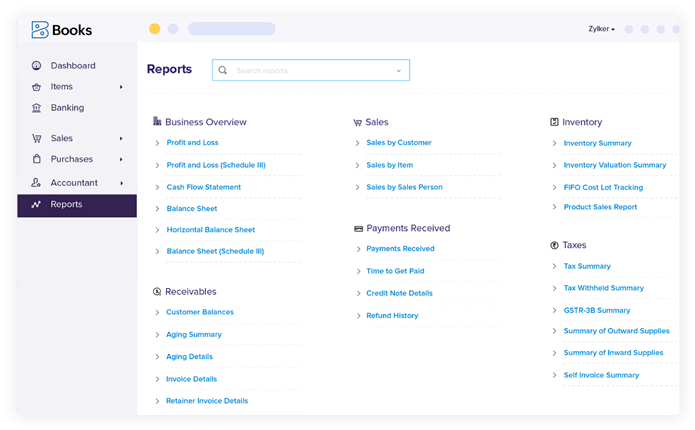Open the Aging Details report
Screen dimensions: 695x430
tap(189, 357)
